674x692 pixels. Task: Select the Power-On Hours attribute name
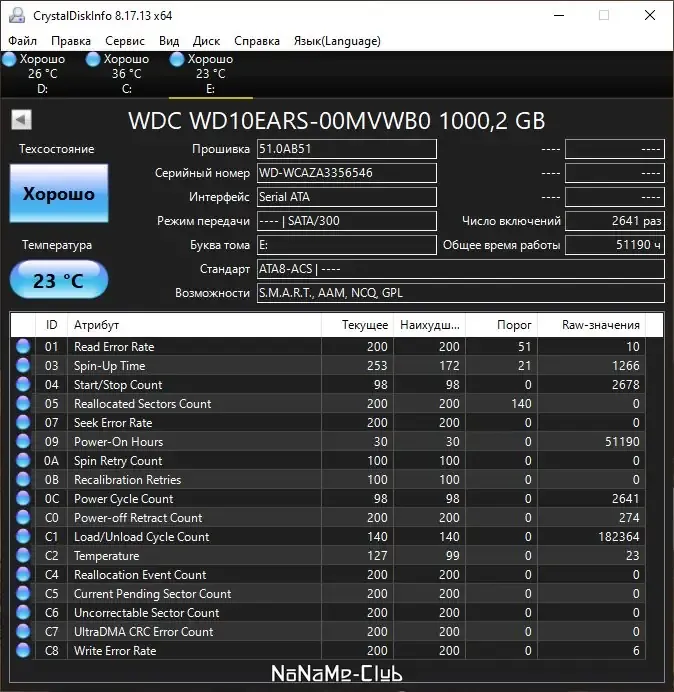click(x=119, y=442)
